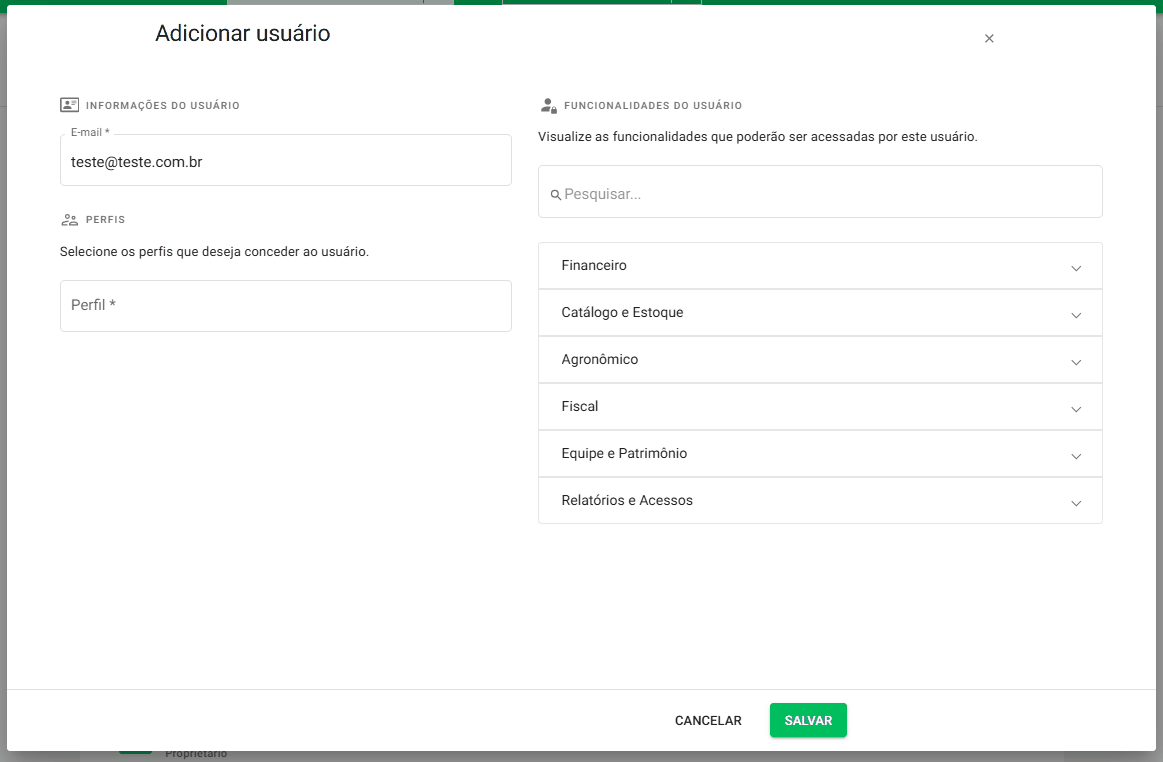This screenshot has width=1163, height=762.
Task: Click the ID card icon beside Informações do Usuário
Action: (x=69, y=105)
